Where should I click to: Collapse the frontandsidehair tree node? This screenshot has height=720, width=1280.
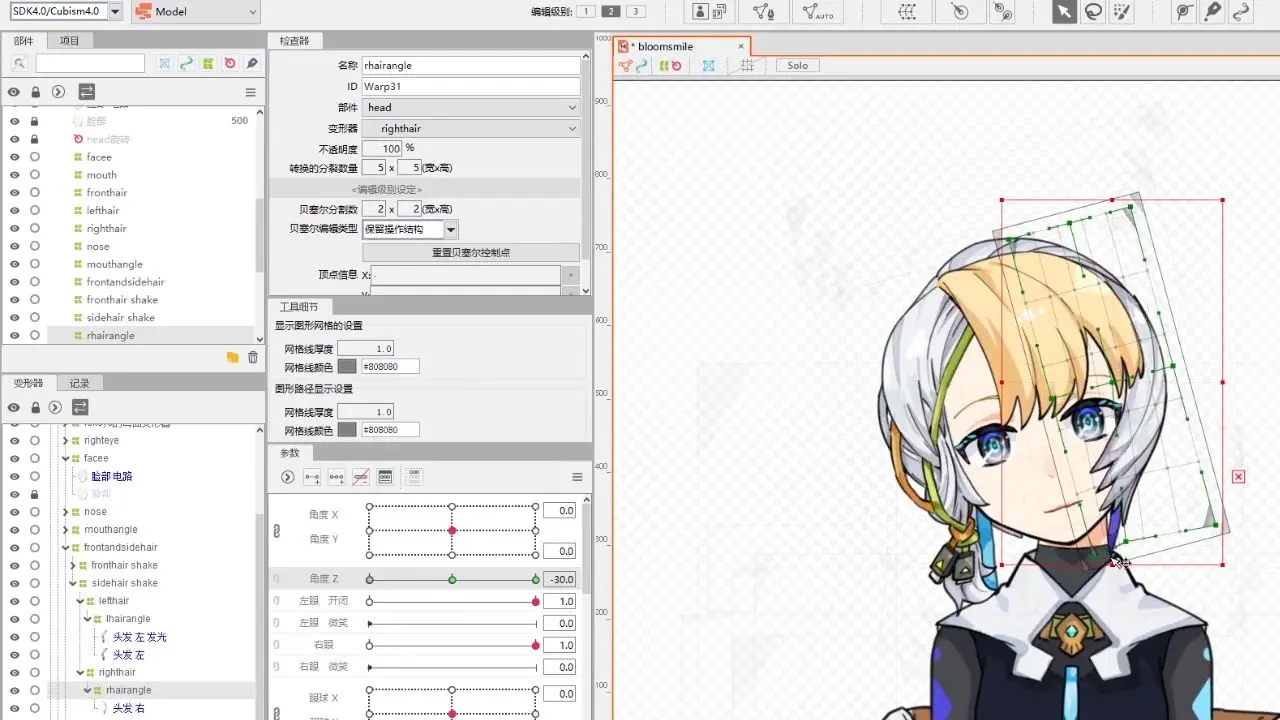pos(66,548)
